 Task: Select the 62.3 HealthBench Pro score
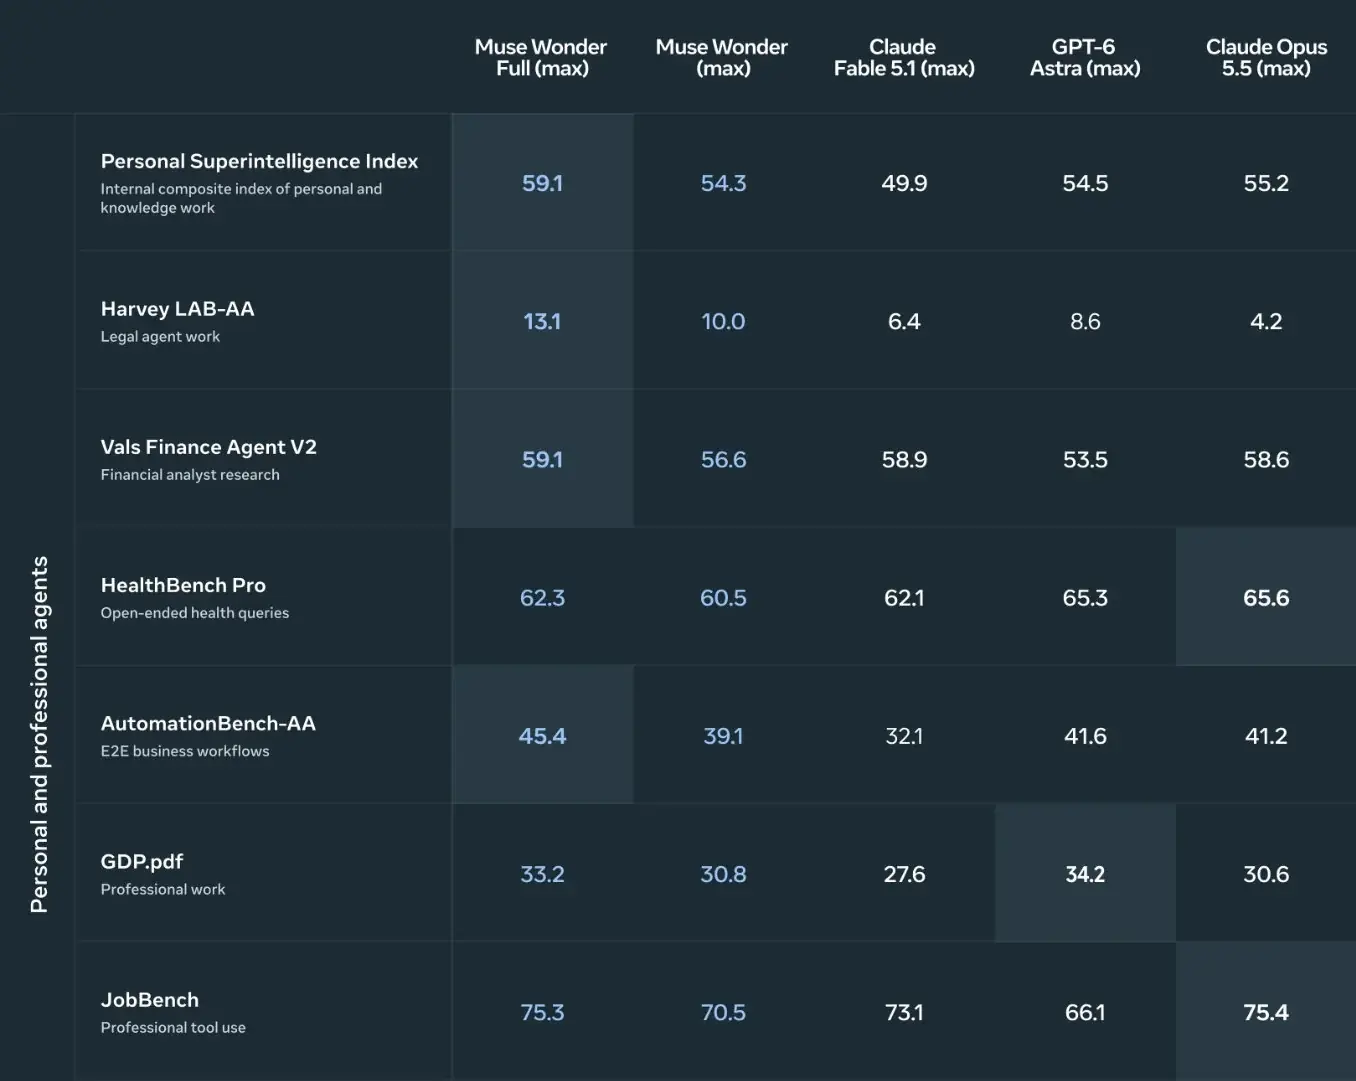pos(542,598)
